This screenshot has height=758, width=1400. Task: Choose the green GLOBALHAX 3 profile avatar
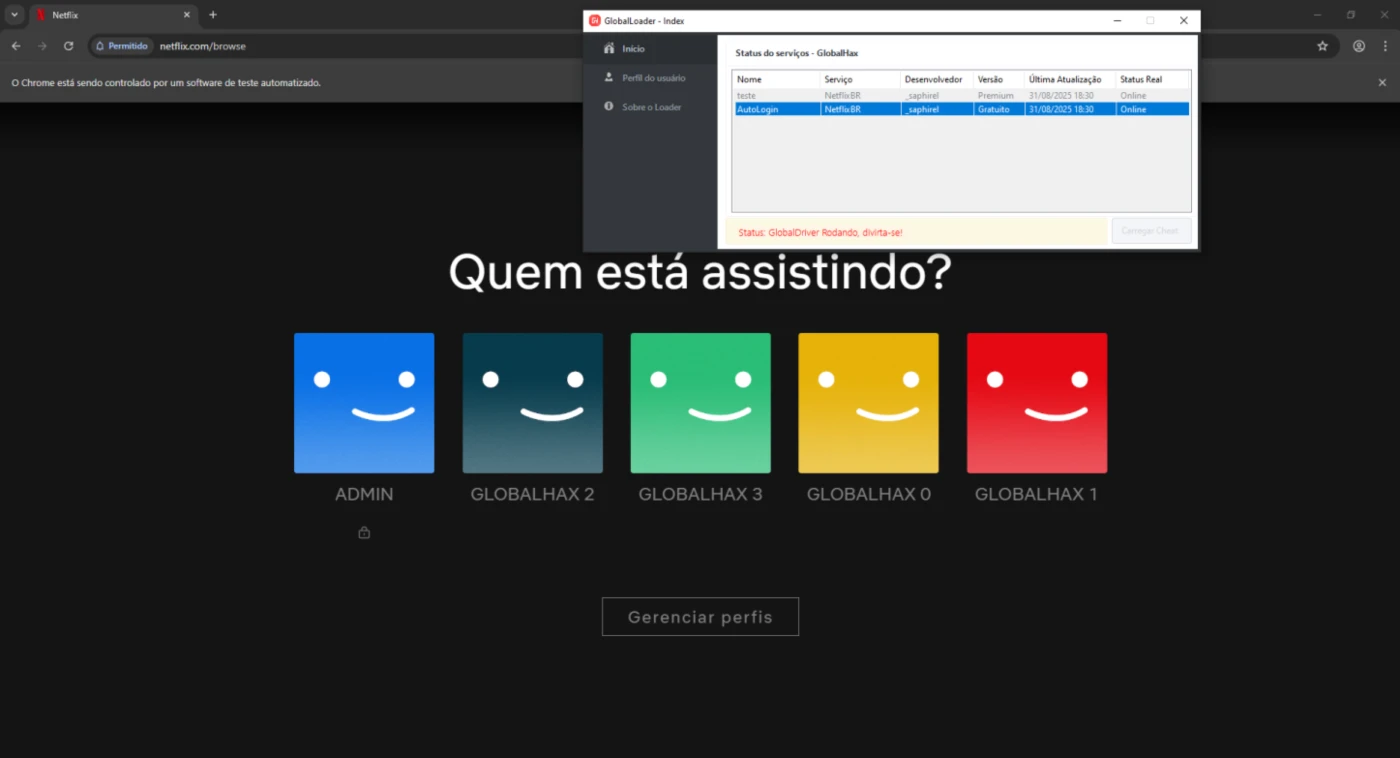[700, 403]
